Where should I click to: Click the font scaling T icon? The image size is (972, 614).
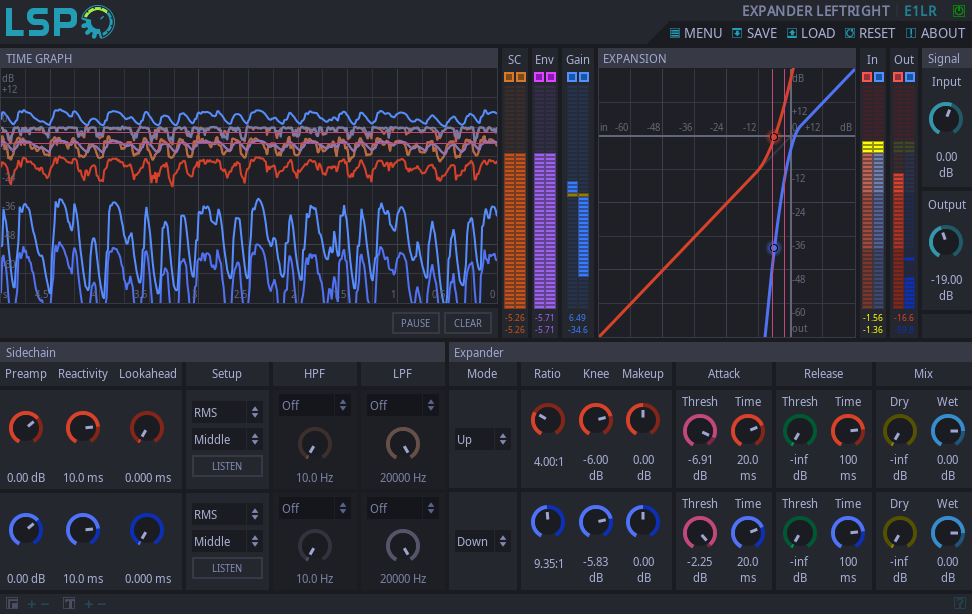click(x=69, y=603)
